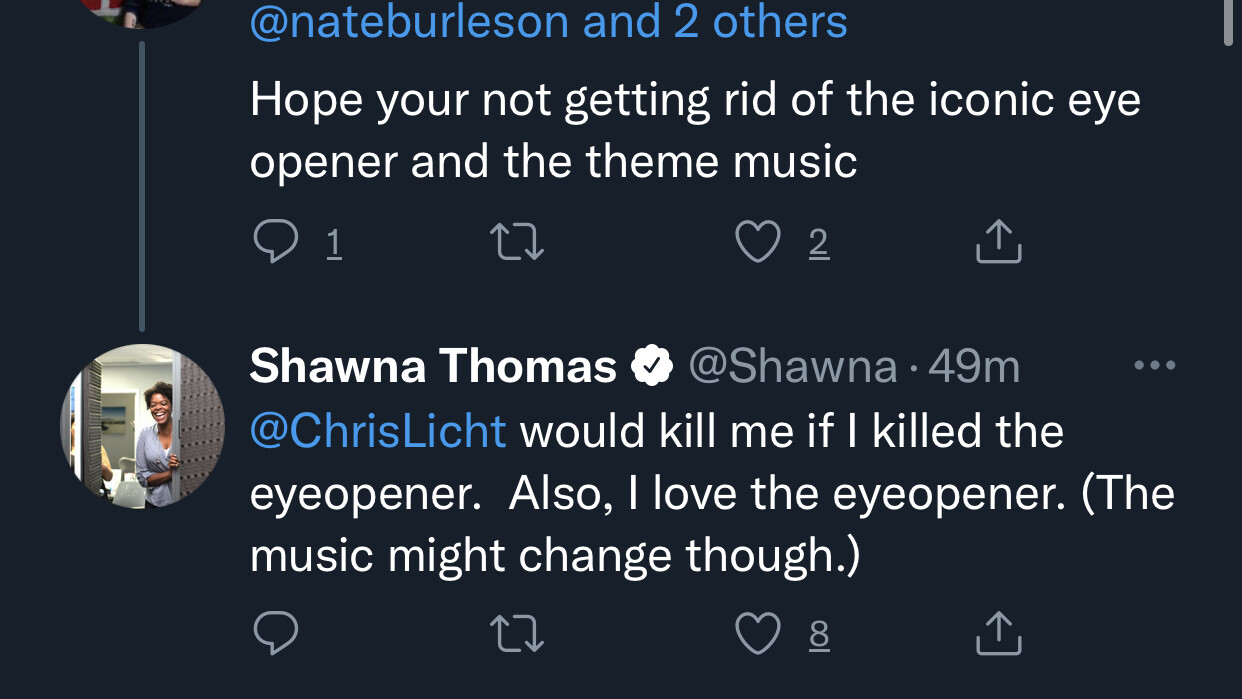
Task: Retweet the iconic eye opener tweet
Action: tap(517, 242)
